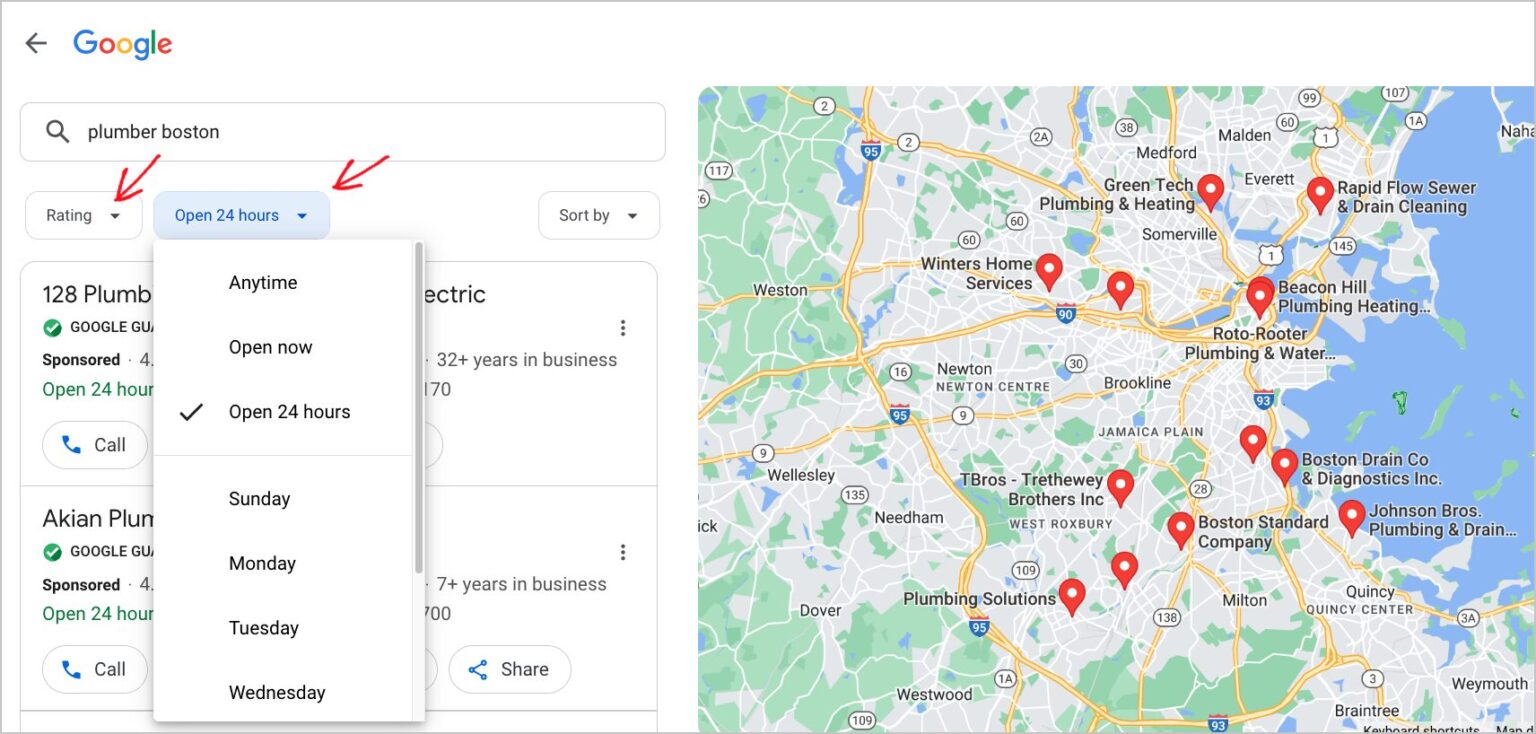Select the Anytime filter option
Screen dimensions: 1536x734
(263, 282)
